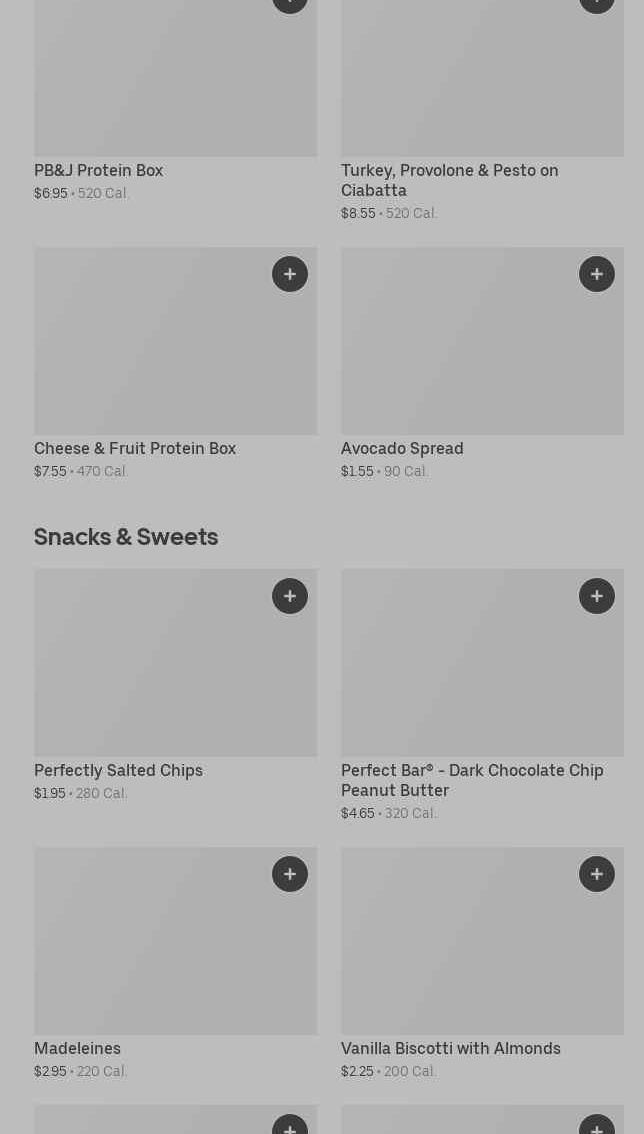View Perfectly Salted Chips details

118,771
